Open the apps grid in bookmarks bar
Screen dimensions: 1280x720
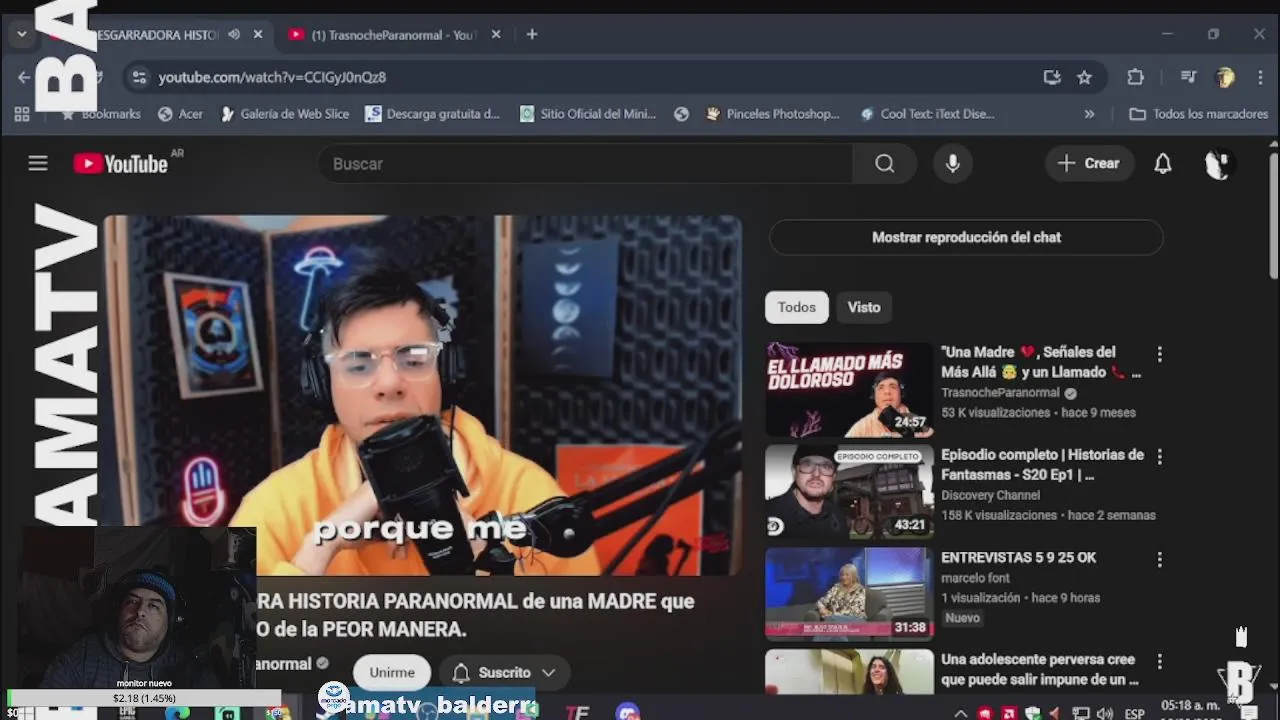(x=22, y=114)
